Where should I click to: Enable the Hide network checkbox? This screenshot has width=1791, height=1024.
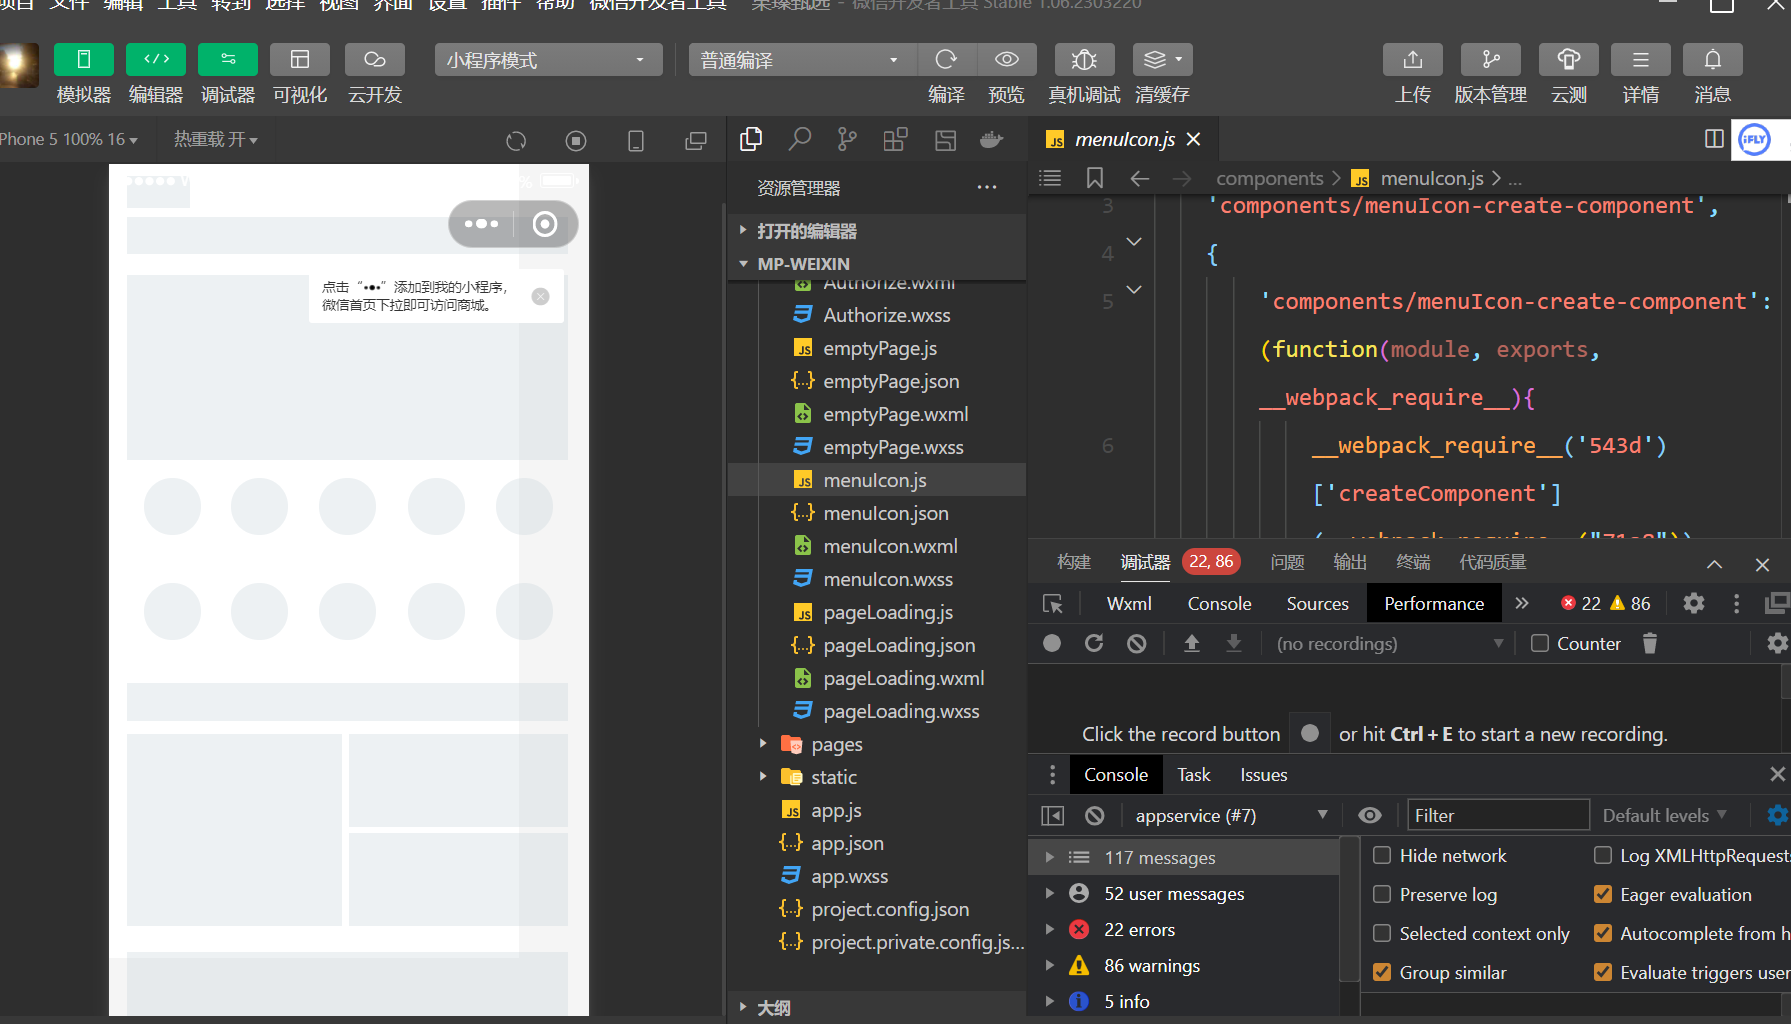coord(1382,855)
